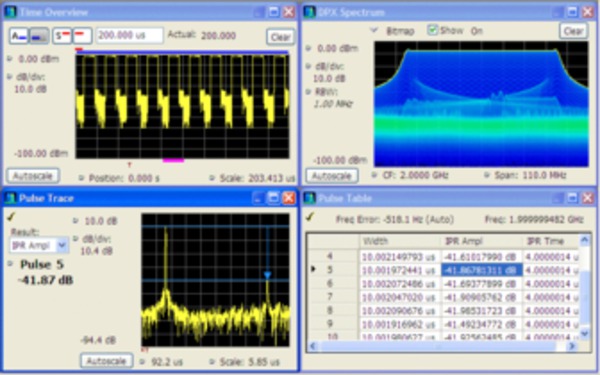Click Autoscale in the Pulse Trace panel
The width and height of the screenshot is (600, 375).
click(106, 360)
